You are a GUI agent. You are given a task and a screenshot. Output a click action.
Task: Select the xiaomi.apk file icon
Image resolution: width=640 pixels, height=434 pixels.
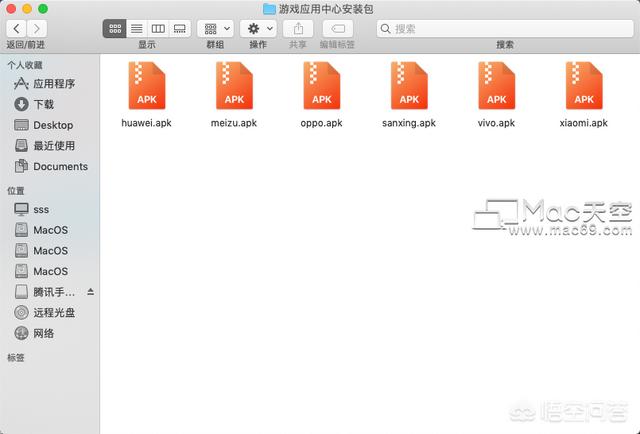(584, 86)
